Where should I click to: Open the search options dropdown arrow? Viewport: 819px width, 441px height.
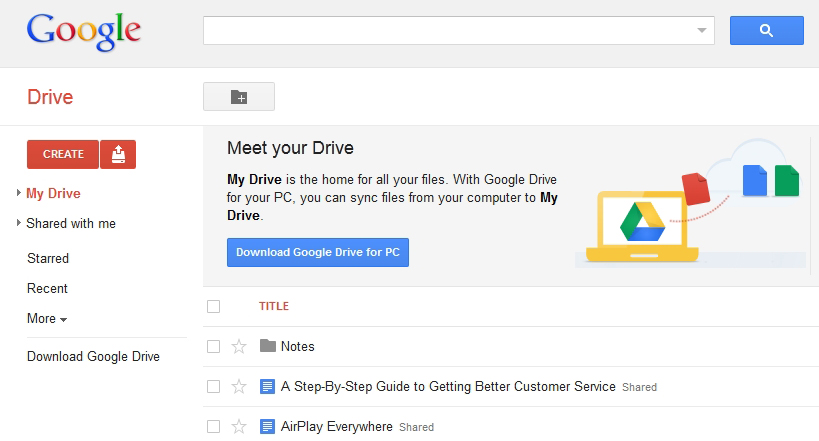coord(701,31)
